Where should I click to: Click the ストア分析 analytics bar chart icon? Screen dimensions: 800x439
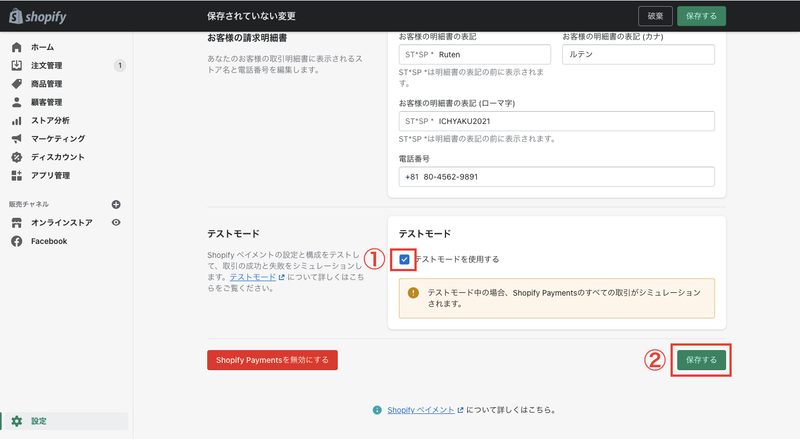click(16, 120)
